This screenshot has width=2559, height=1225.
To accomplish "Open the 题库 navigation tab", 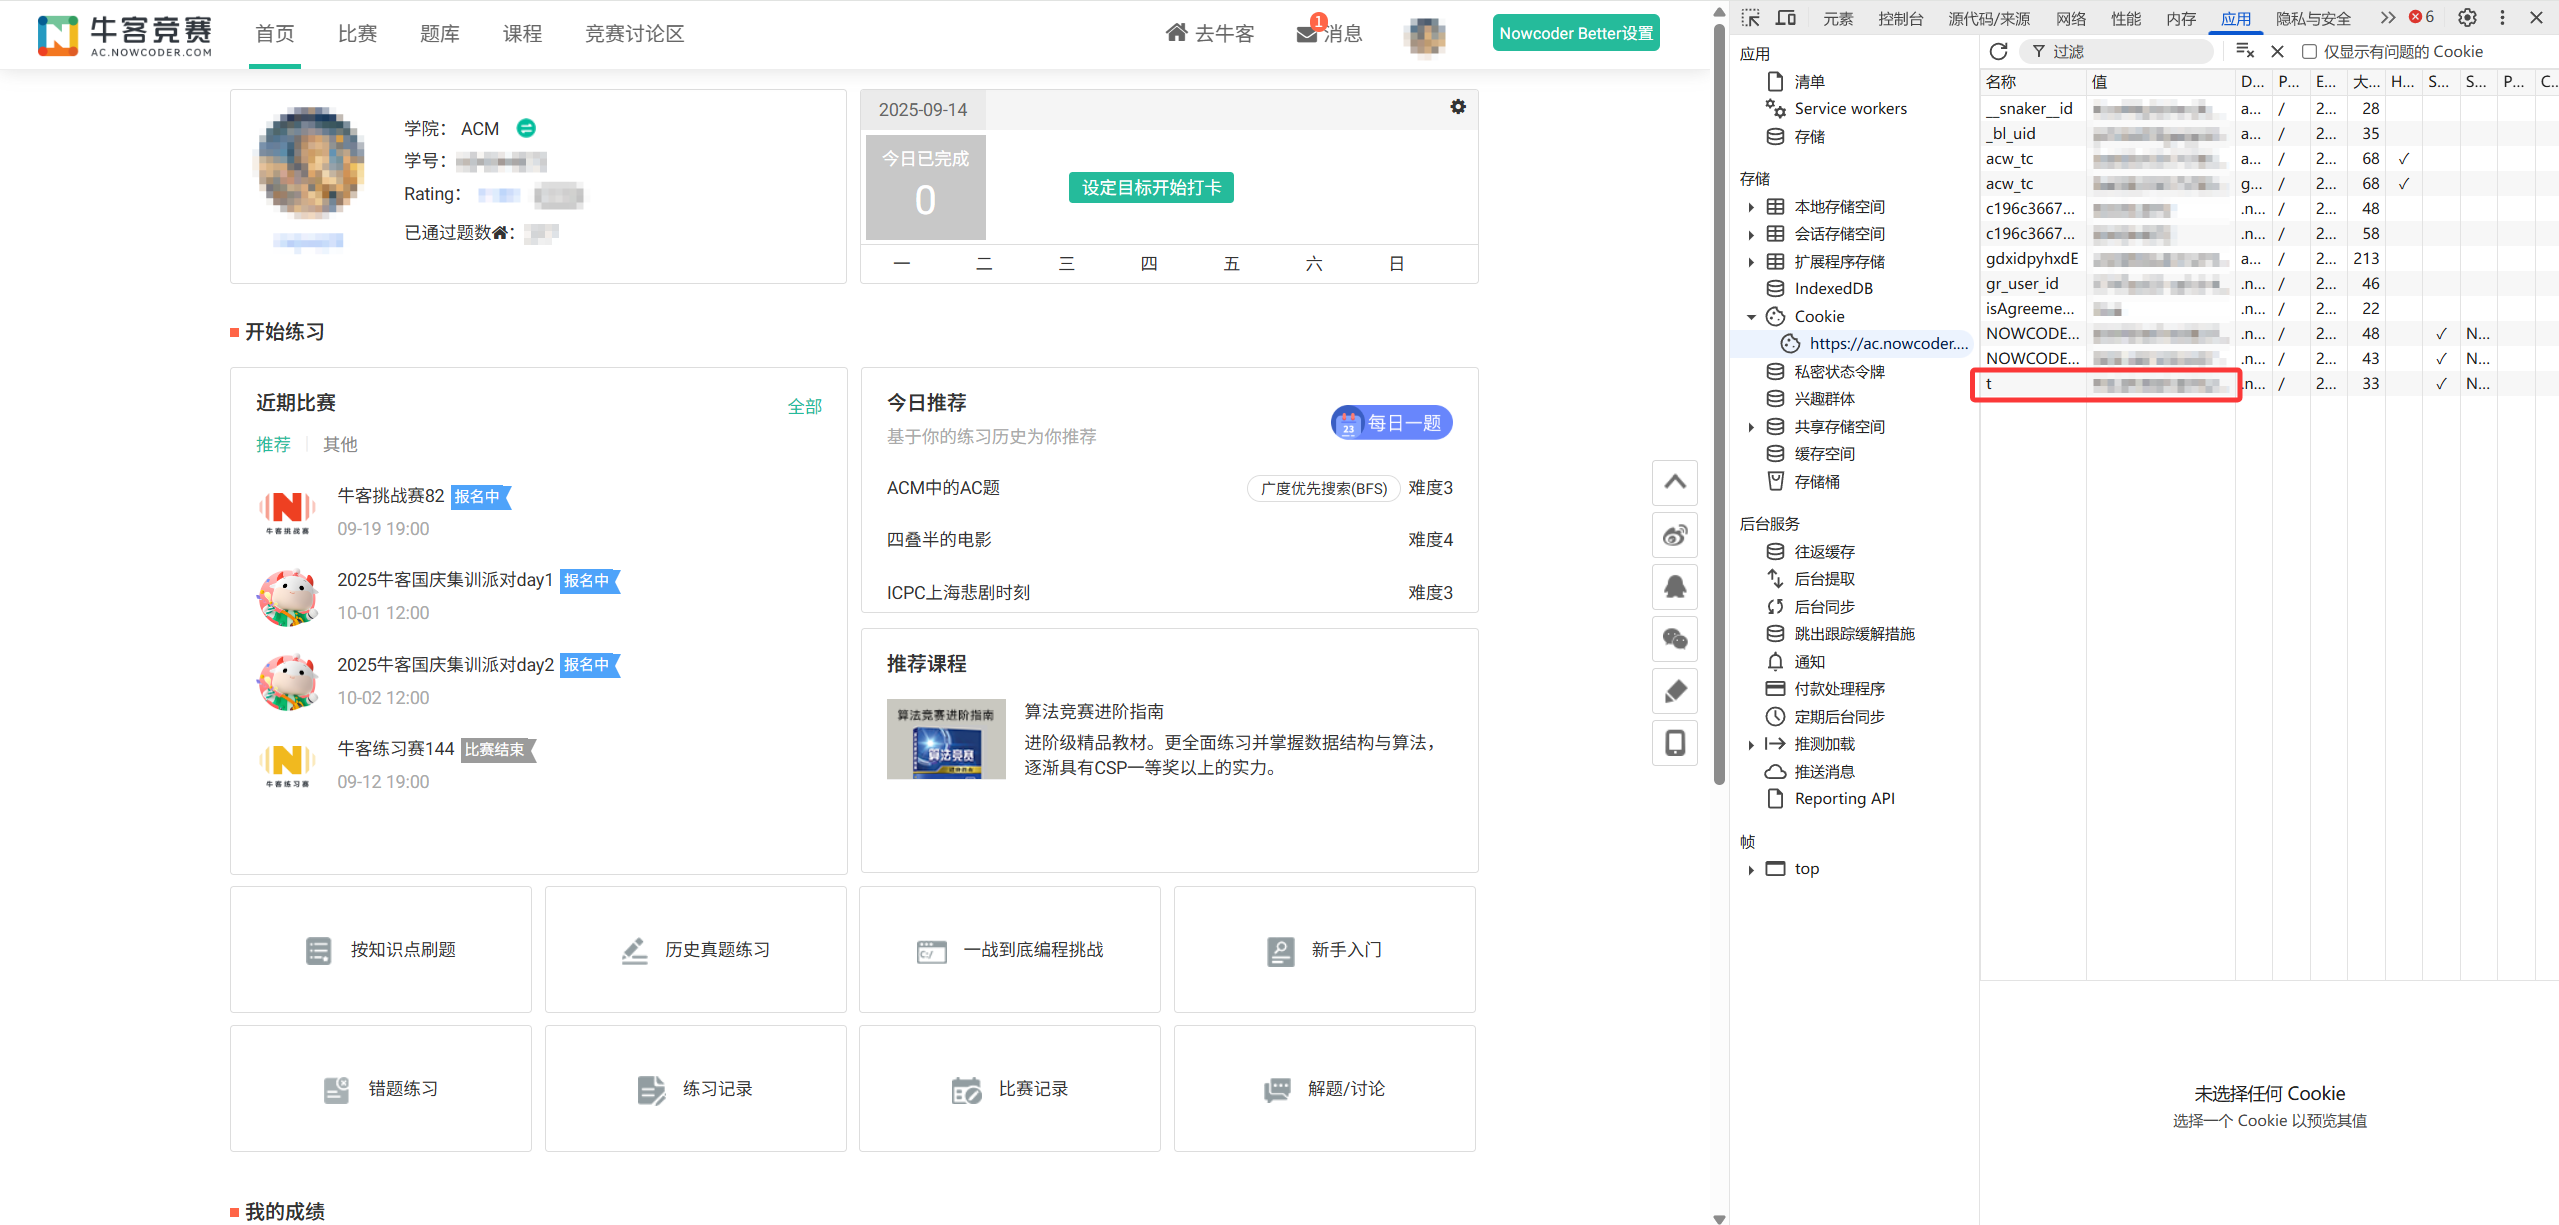I will tap(439, 34).
